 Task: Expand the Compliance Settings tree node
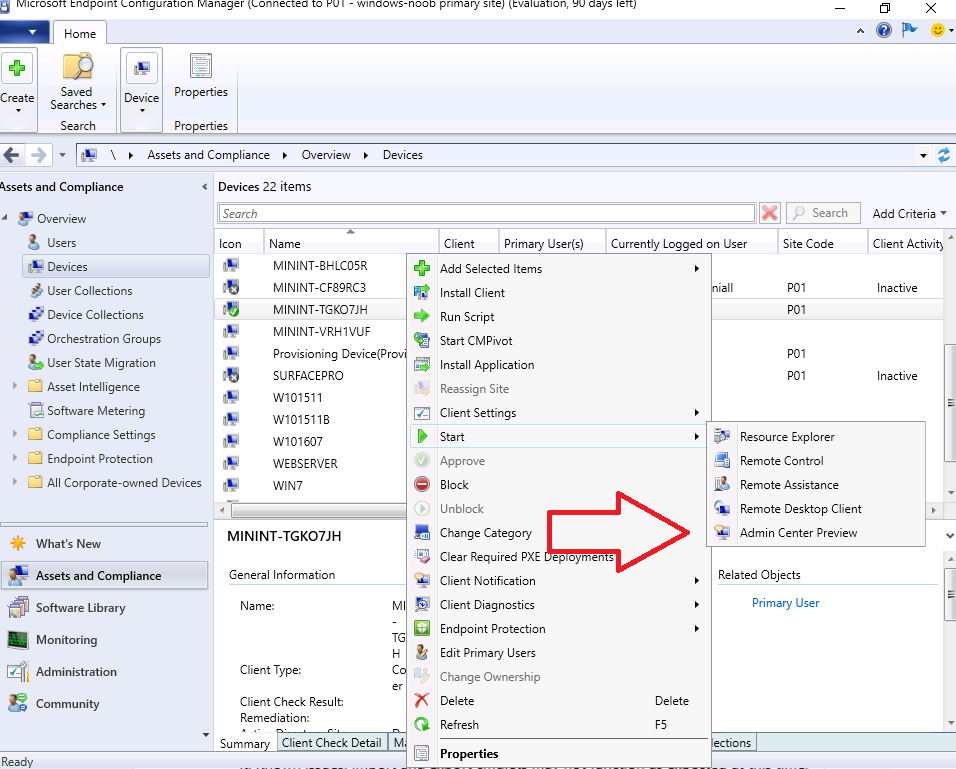point(15,434)
